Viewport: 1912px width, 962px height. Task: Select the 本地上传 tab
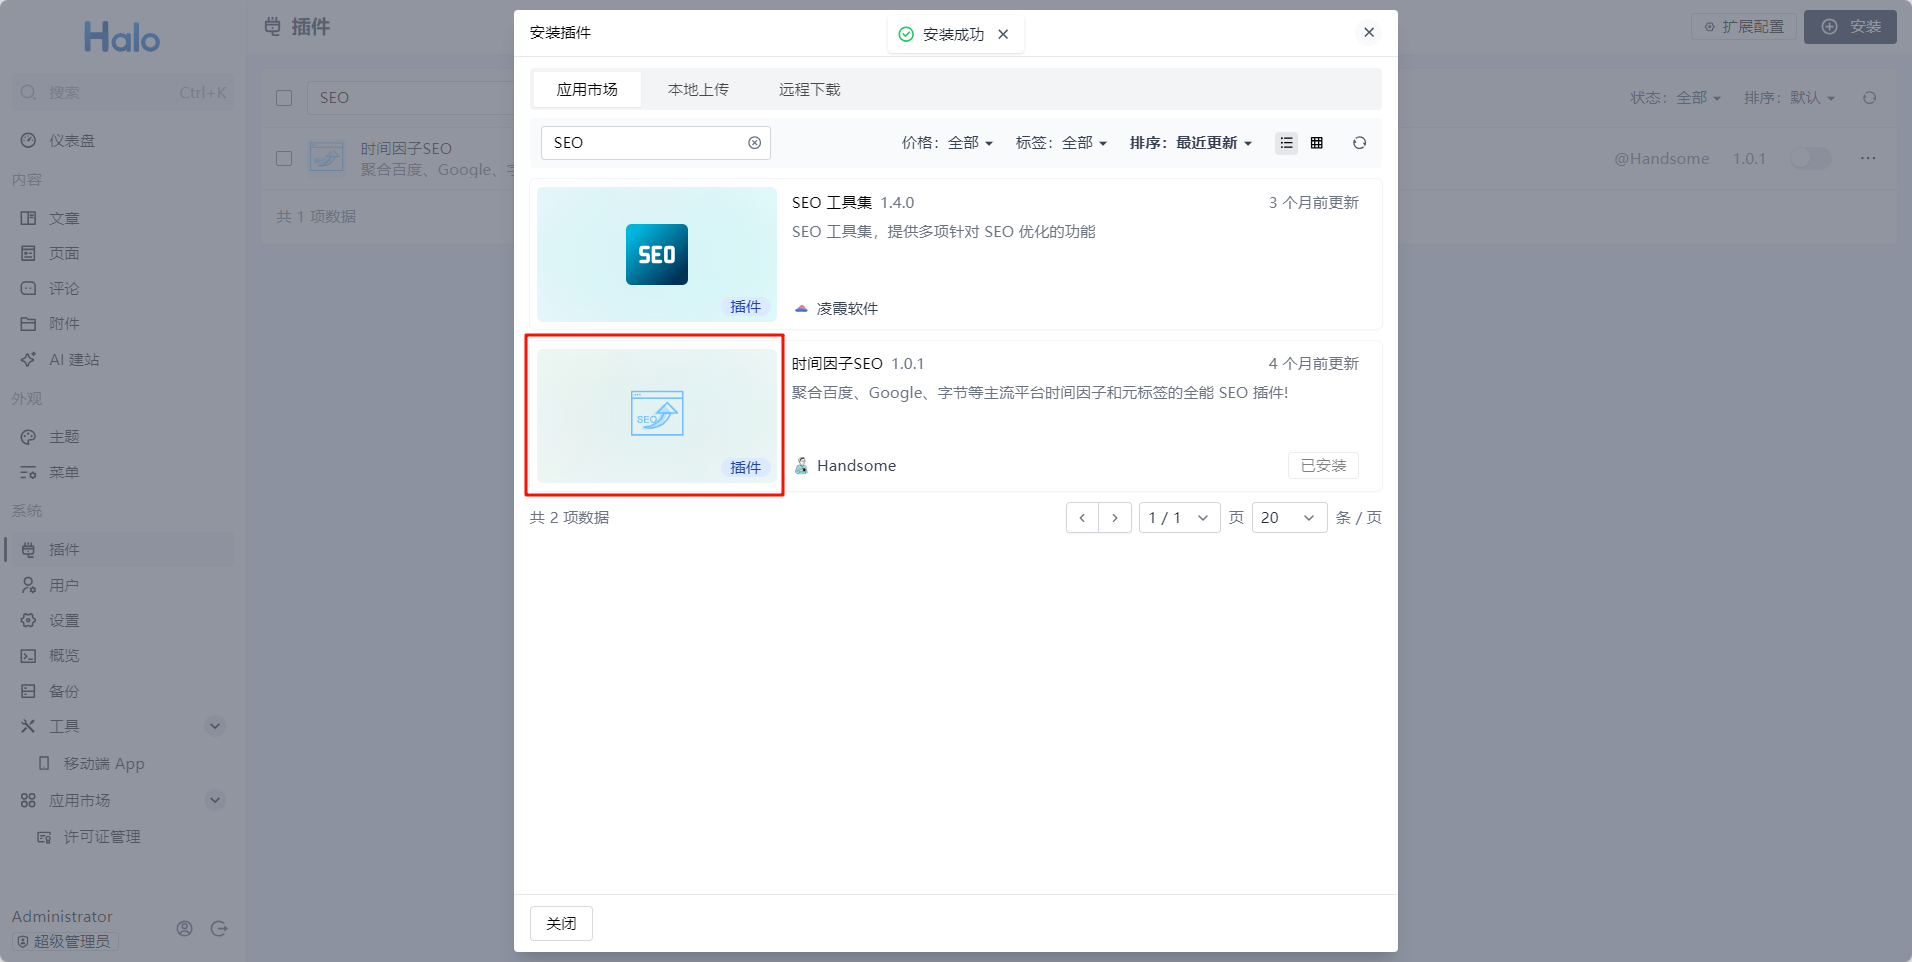coord(698,90)
